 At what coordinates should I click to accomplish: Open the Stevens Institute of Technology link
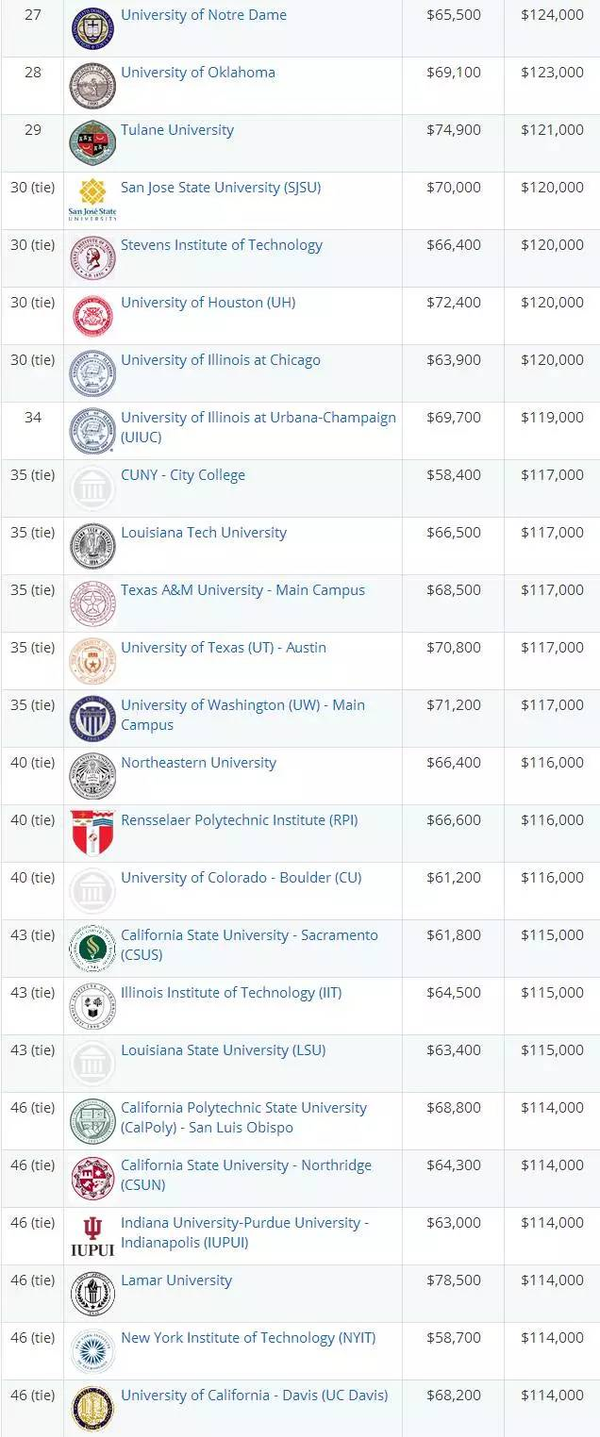click(222, 245)
